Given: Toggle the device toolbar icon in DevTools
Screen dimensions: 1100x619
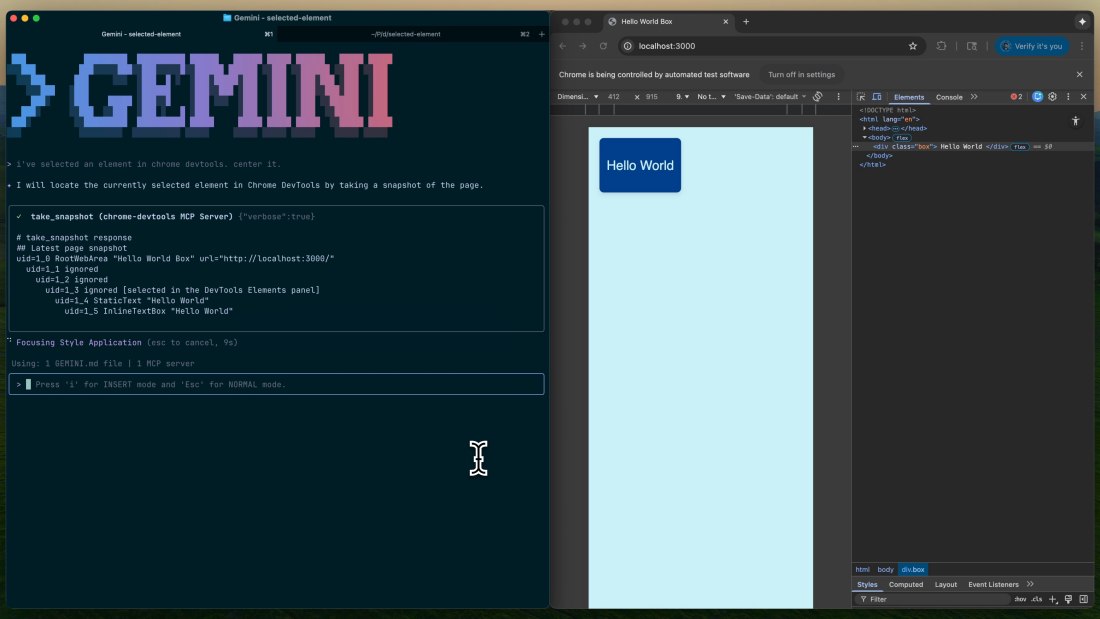Looking at the screenshot, I should pos(877,97).
